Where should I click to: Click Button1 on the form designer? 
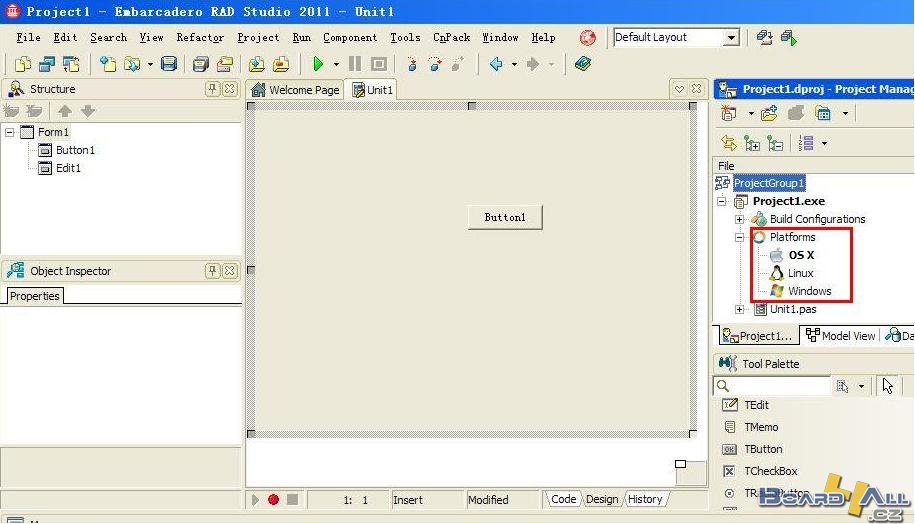pyautogui.click(x=505, y=217)
